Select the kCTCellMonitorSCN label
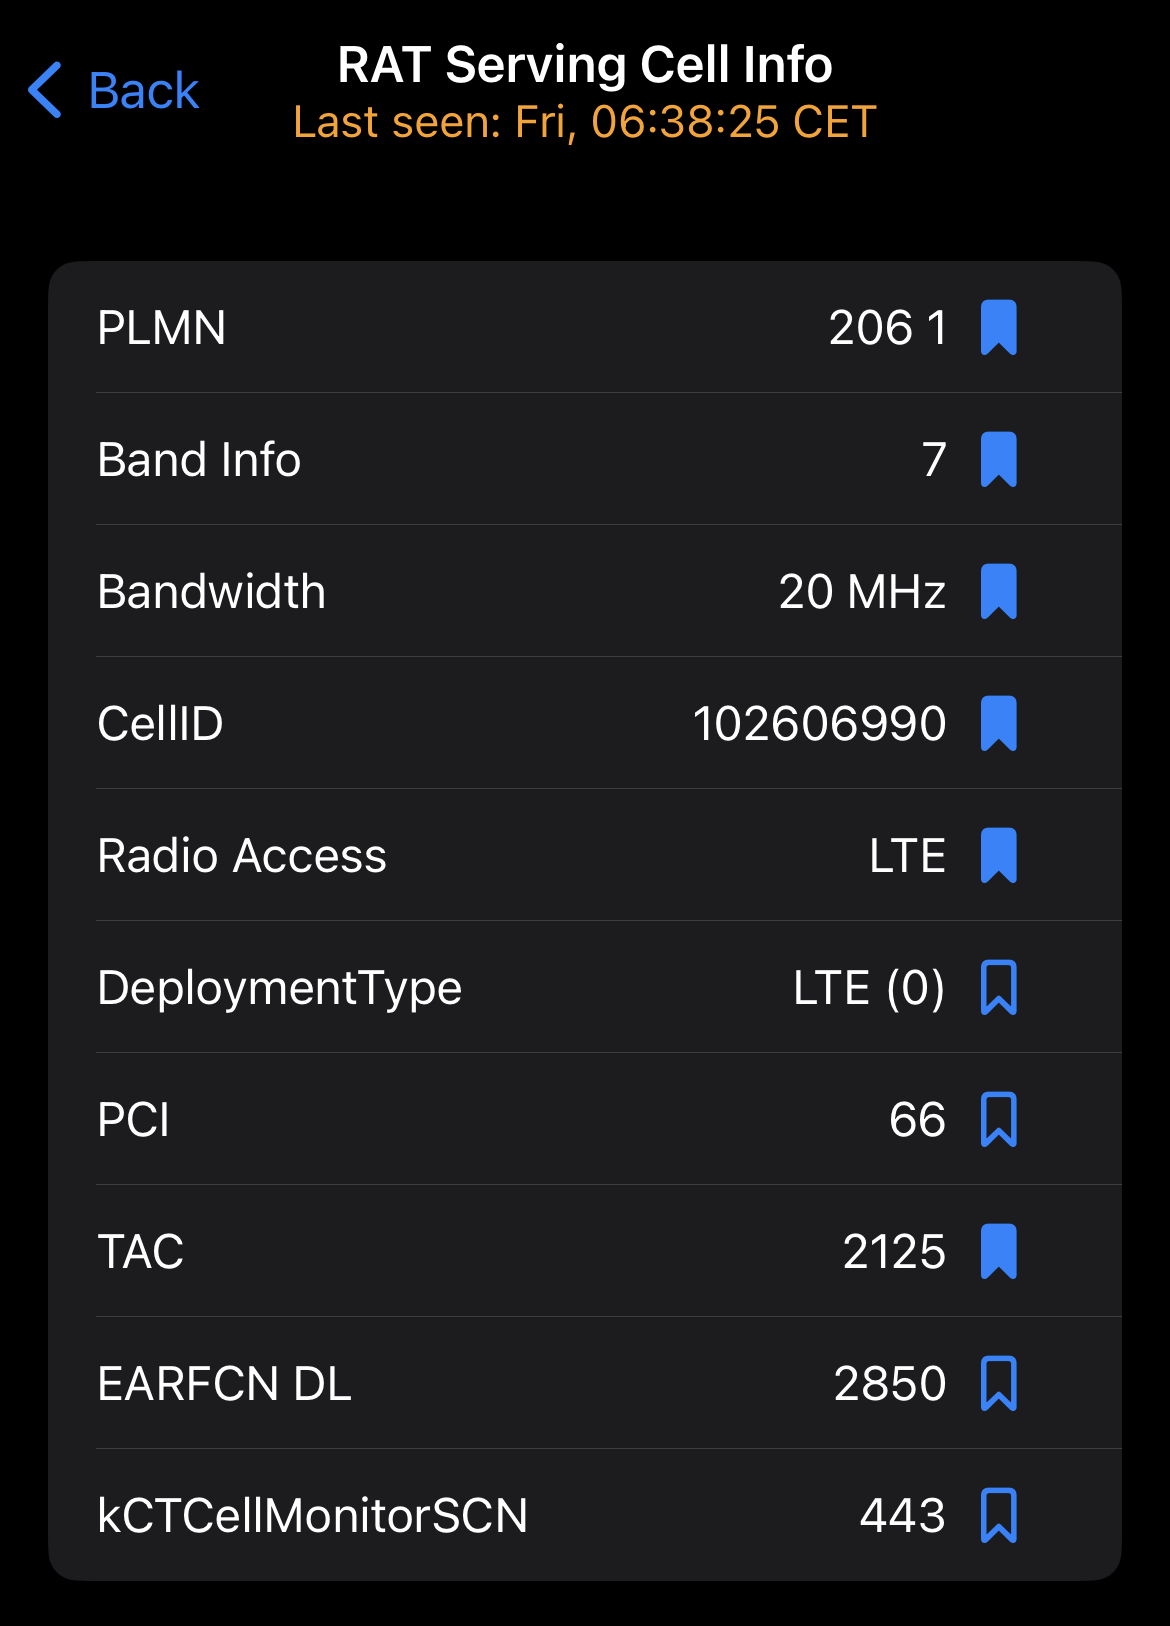This screenshot has width=1170, height=1626. [x=312, y=1516]
